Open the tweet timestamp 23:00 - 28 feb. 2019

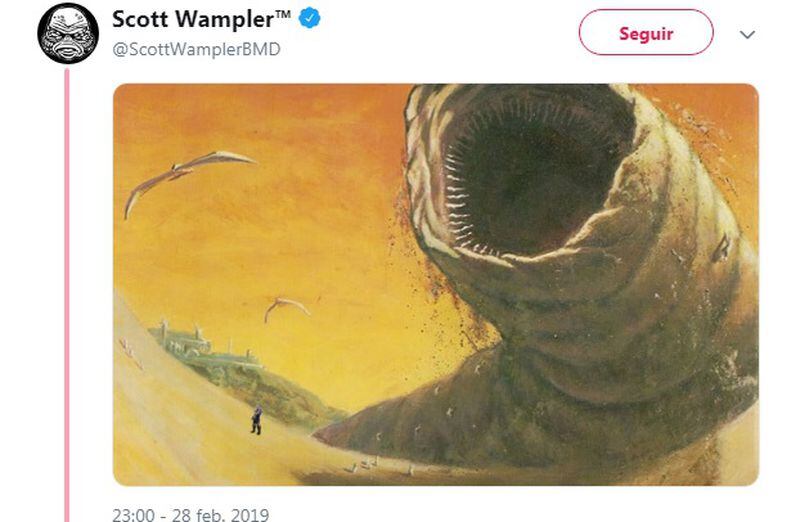[x=191, y=514]
